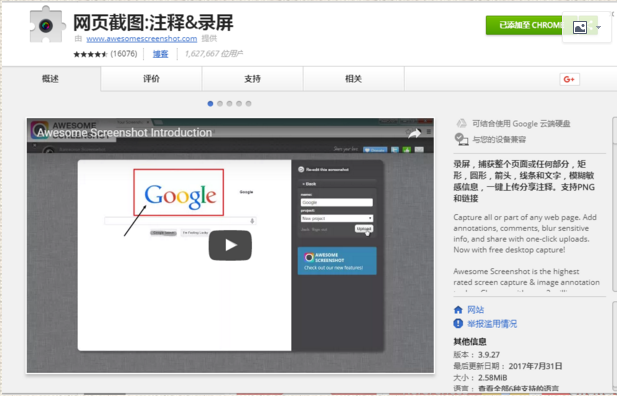Click the 大小: 2.58MiB size text

pyautogui.click(x=480, y=378)
